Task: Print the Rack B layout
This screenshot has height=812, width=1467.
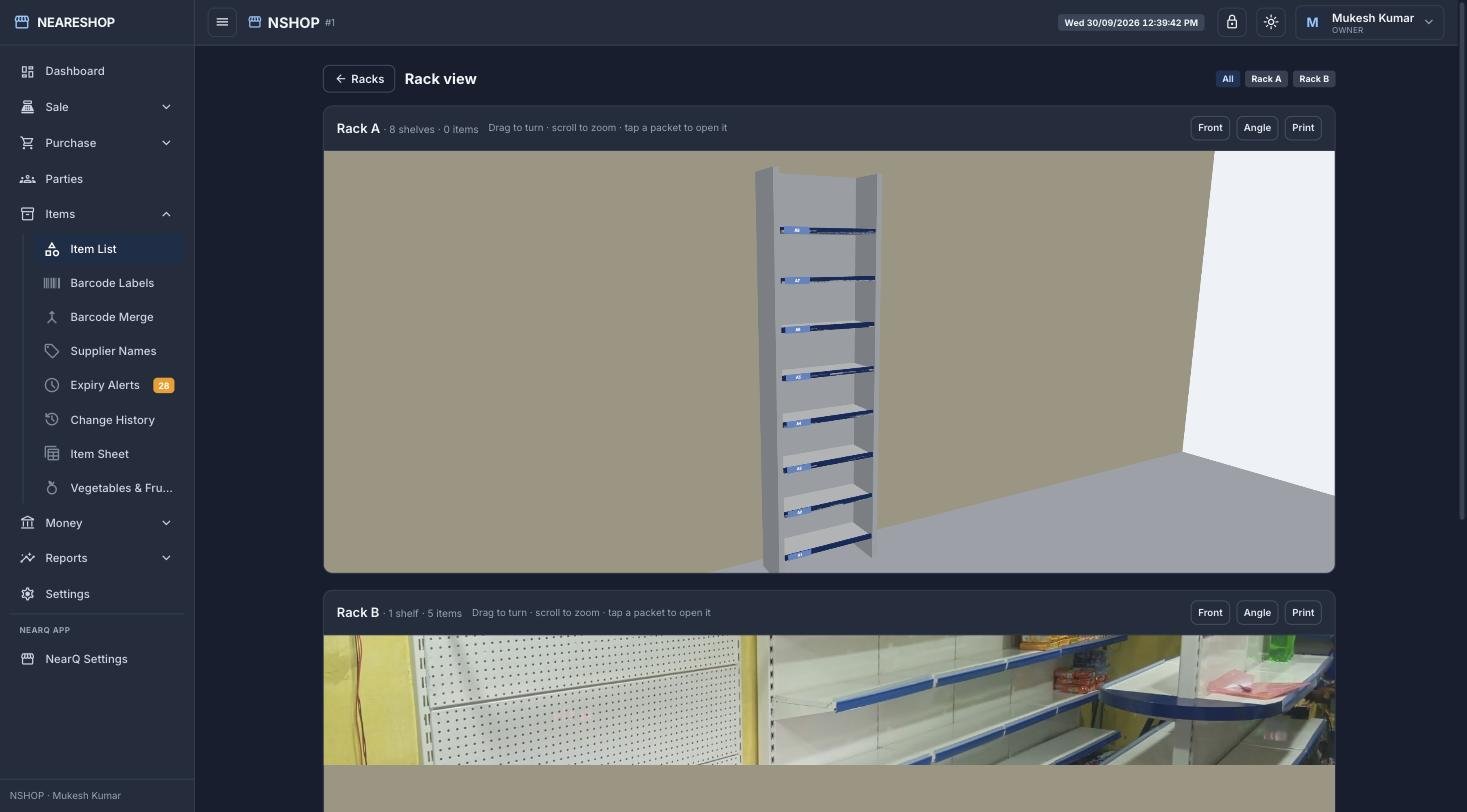Action: [1303, 613]
